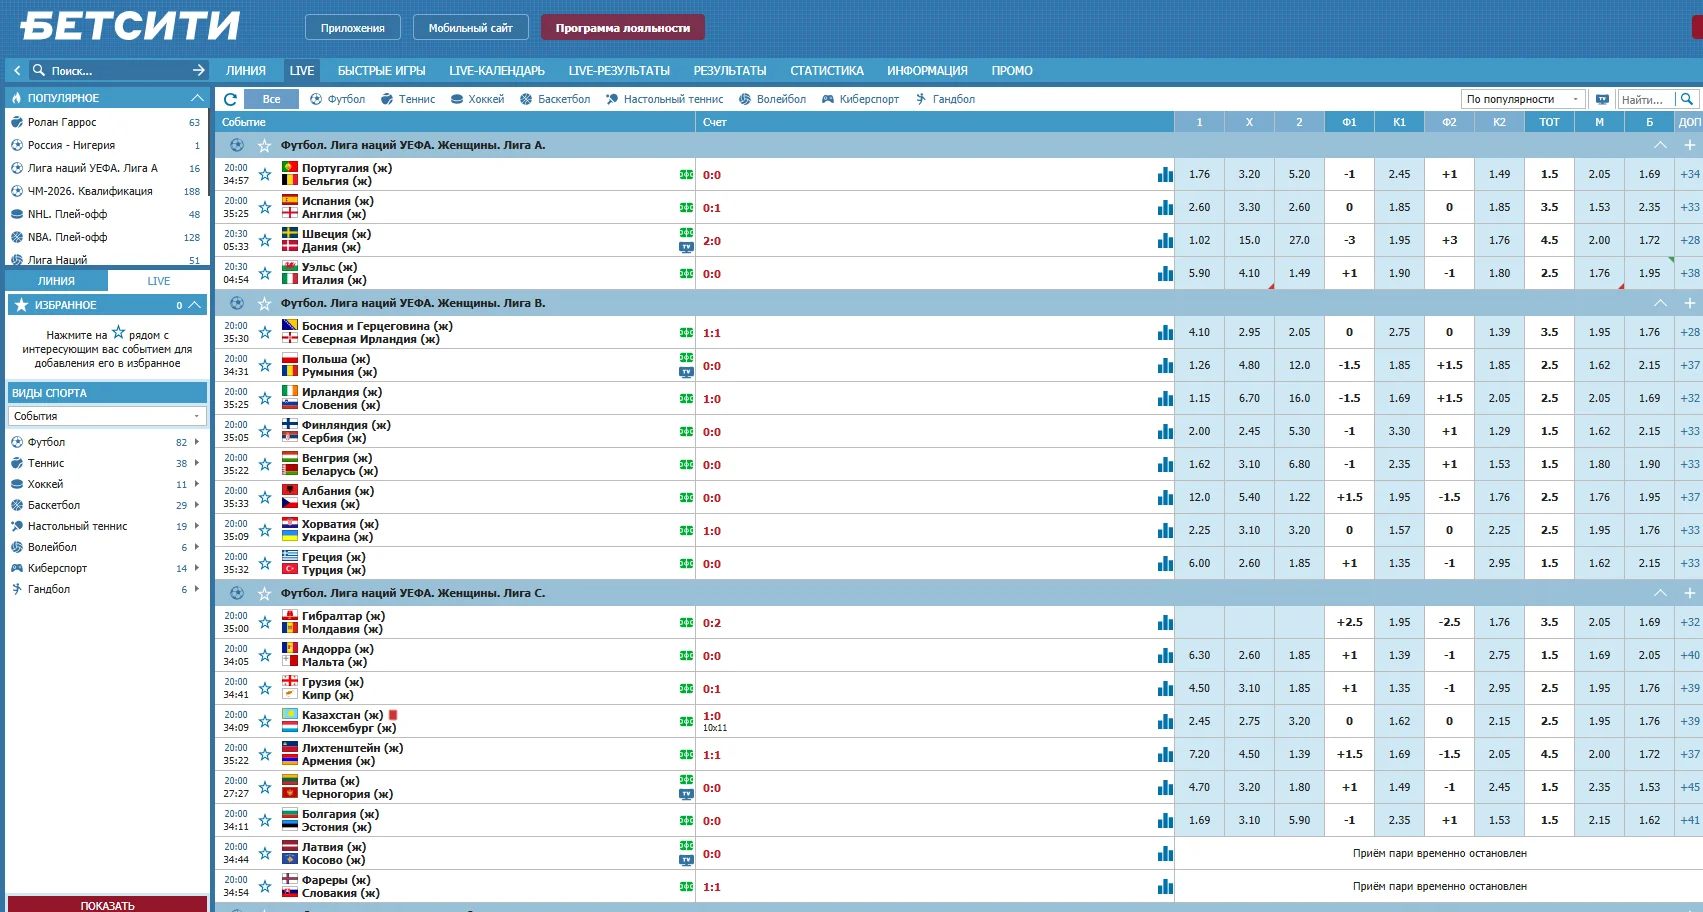
Task: Add Испания - Англия match to favorites
Action: [x=265, y=208]
